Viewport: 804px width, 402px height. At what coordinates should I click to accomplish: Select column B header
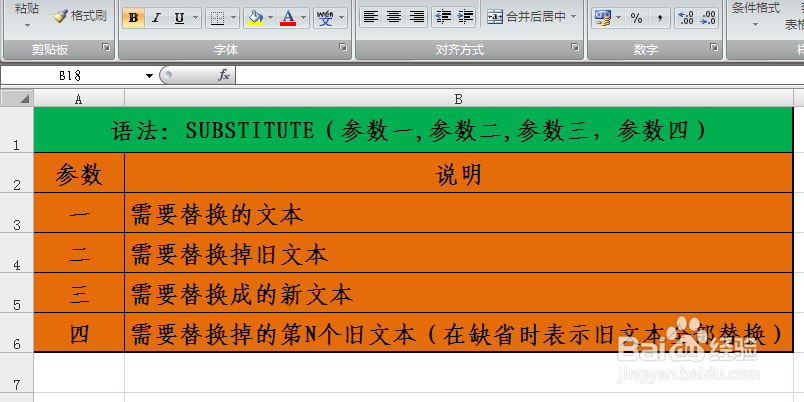tap(459, 99)
